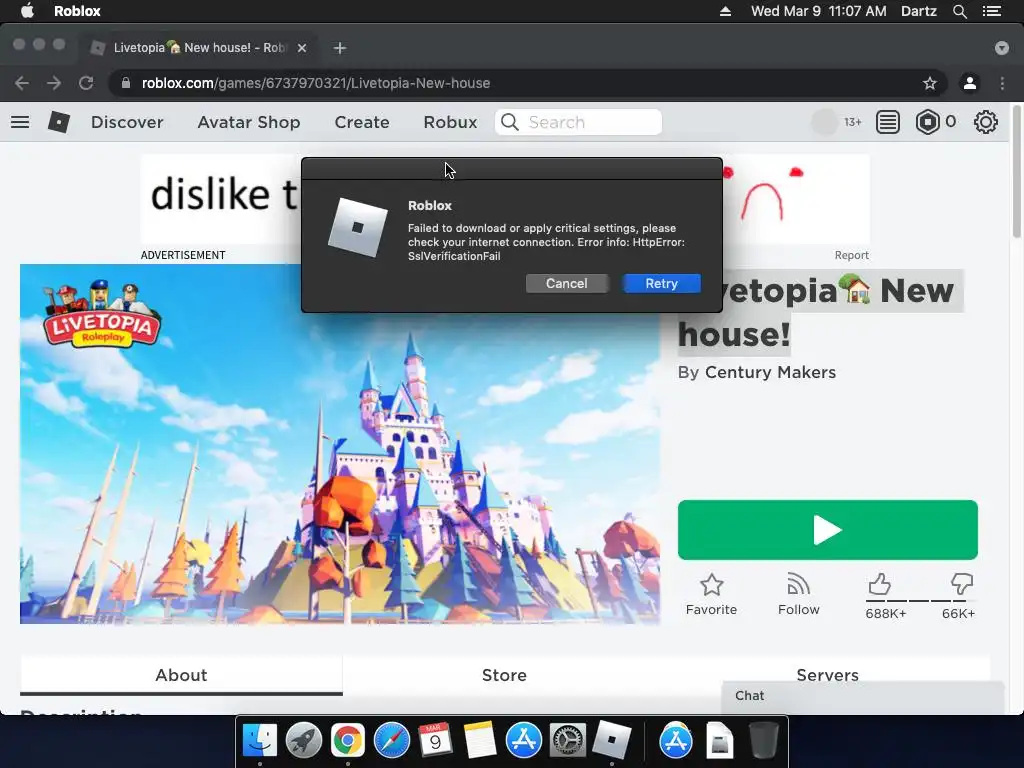This screenshot has width=1024, height=768.
Task: Open Calendar from the Dock
Action: (435, 741)
